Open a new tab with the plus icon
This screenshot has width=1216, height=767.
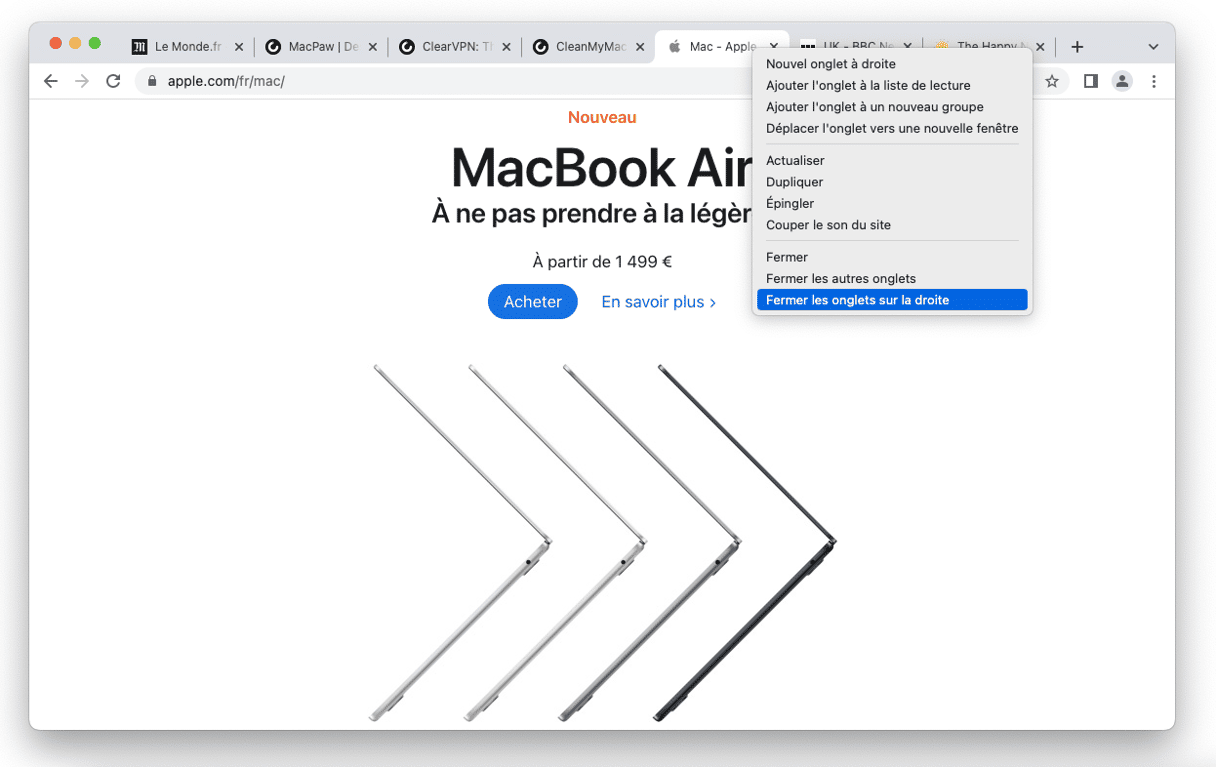(x=1077, y=47)
